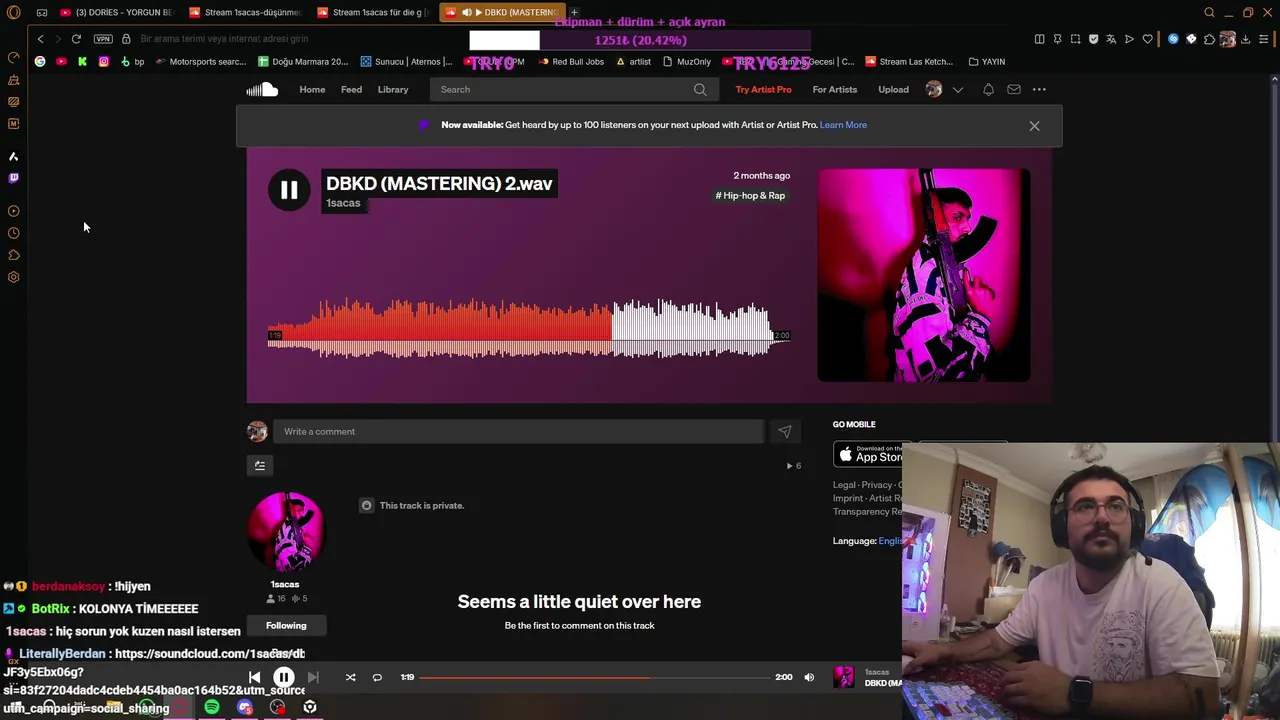
Task: Open the Unity hub icon in taskbar
Action: 310,707
